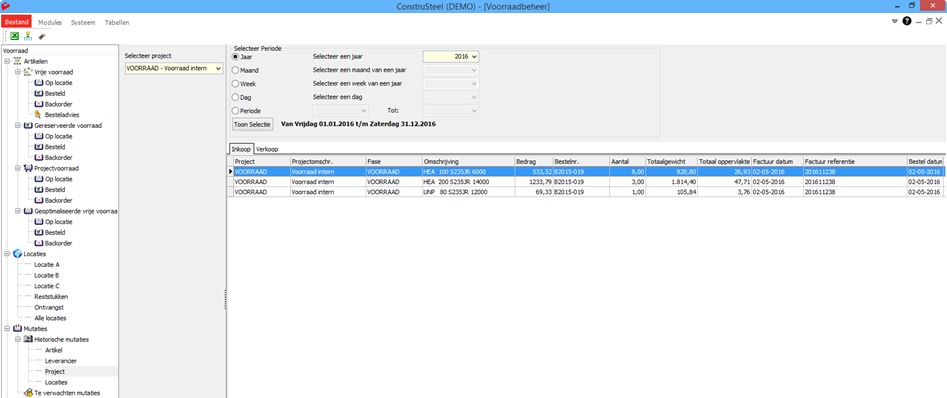This screenshot has width=947, height=398.
Task: Select the Periode radio button
Action: click(x=236, y=111)
